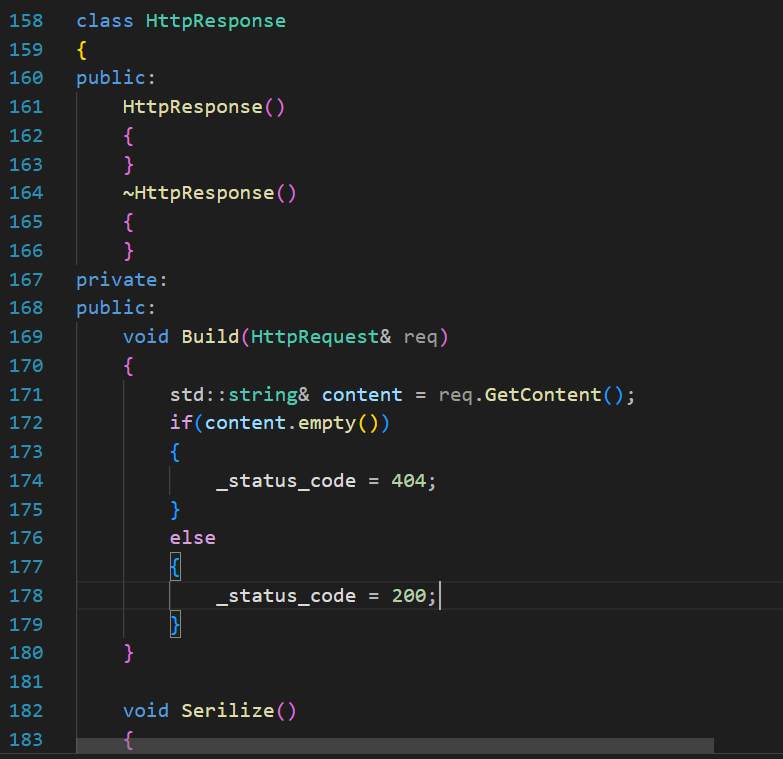Click public: label on line 168
Screen dimensions: 783x759
[x=116, y=308]
